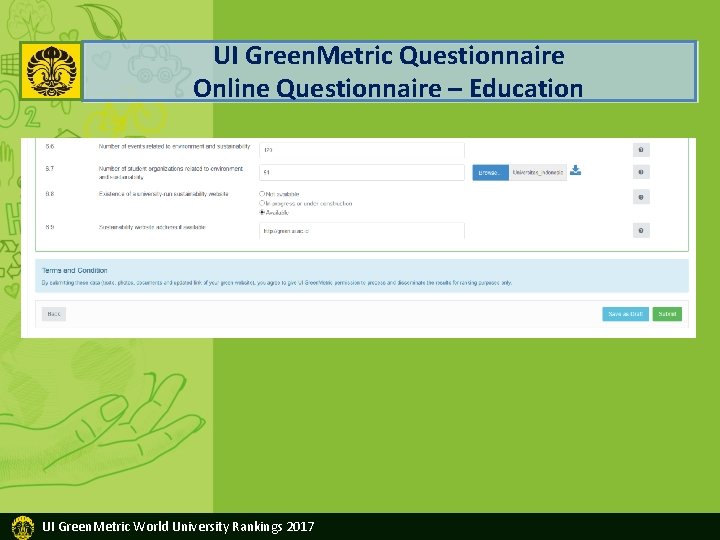The width and height of the screenshot is (720, 540).
Task: Click the Universitas_Indonesia file name box
Action: [x=538, y=173]
